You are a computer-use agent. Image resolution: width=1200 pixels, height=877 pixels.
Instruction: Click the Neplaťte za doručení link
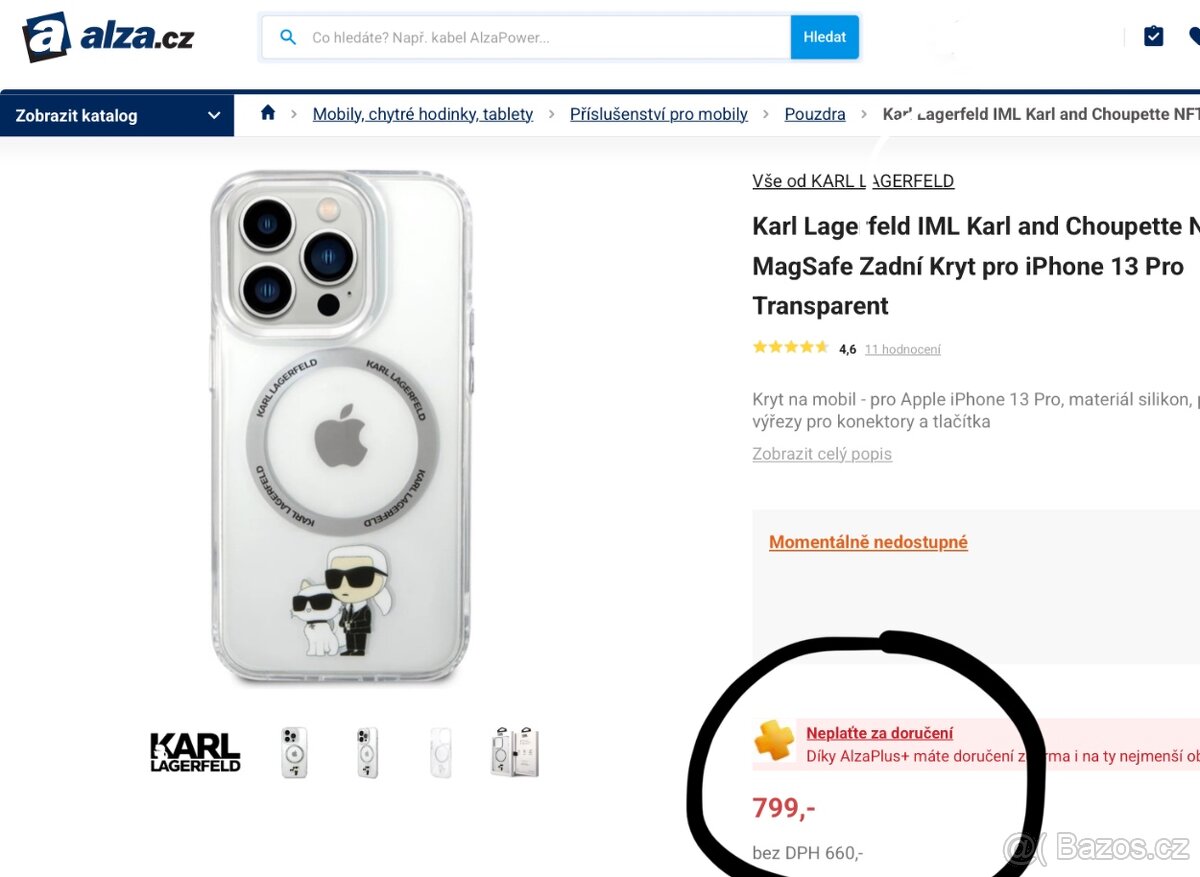(879, 733)
